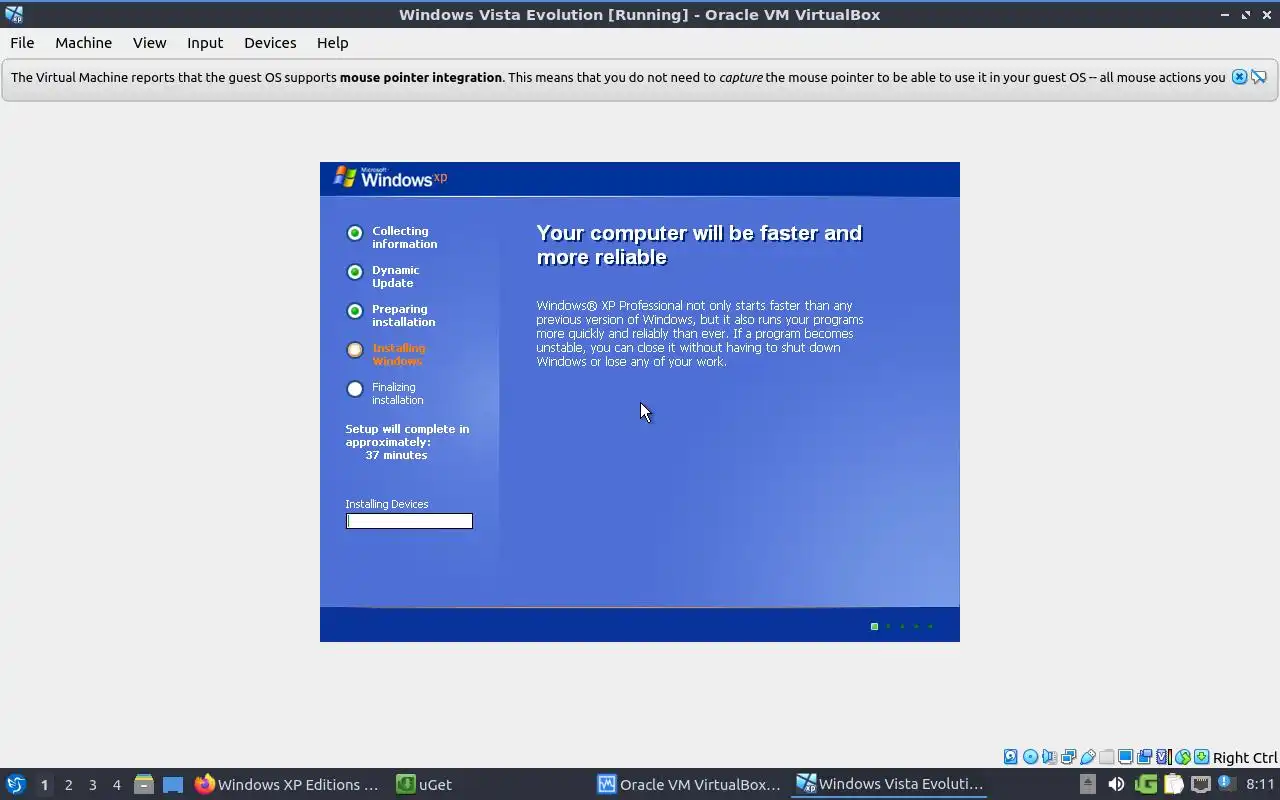Click the shared folders status icon
Image resolution: width=1280 pixels, height=800 pixels.
[x=1106, y=757]
